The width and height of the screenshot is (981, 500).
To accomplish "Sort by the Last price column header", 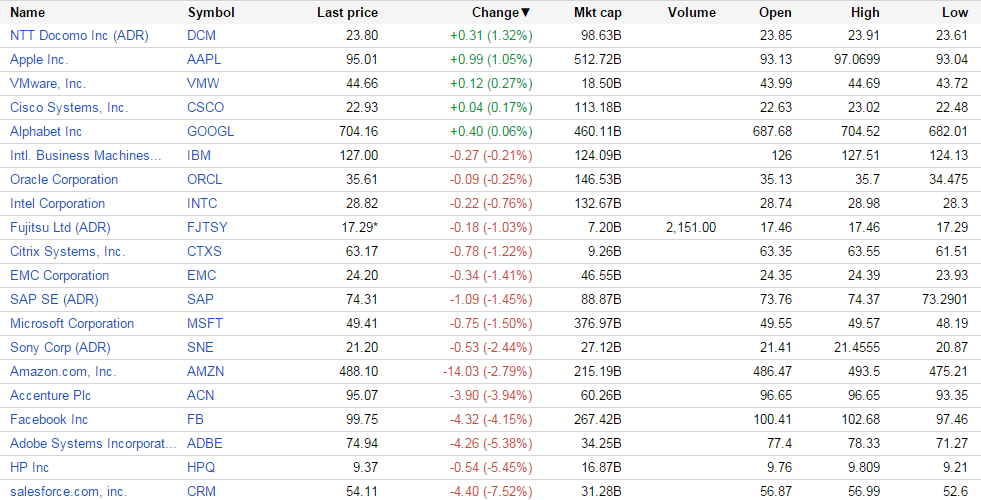I will (347, 12).
